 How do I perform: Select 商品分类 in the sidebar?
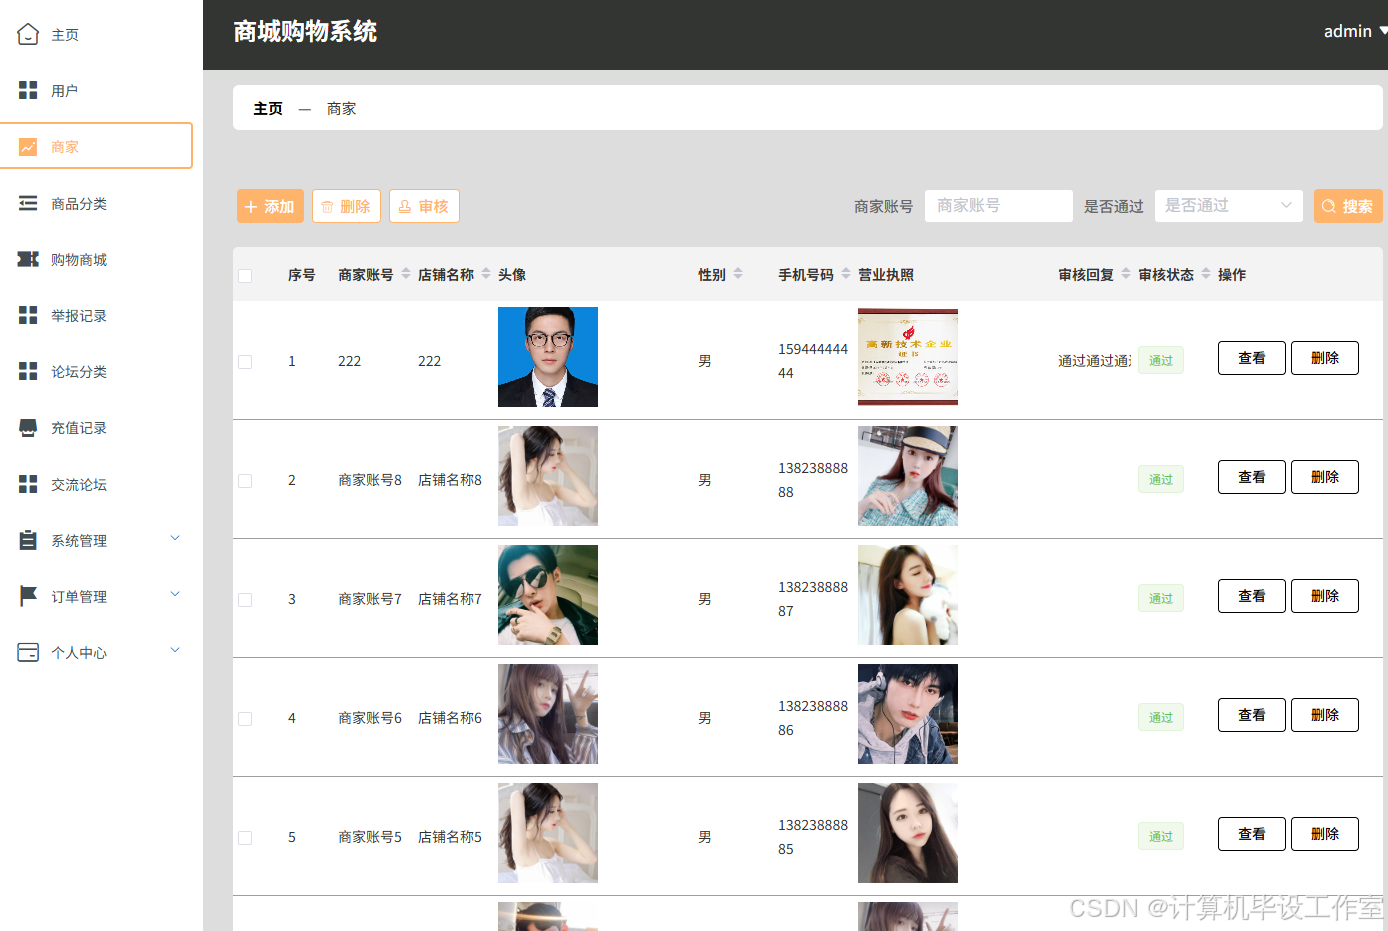click(79, 204)
